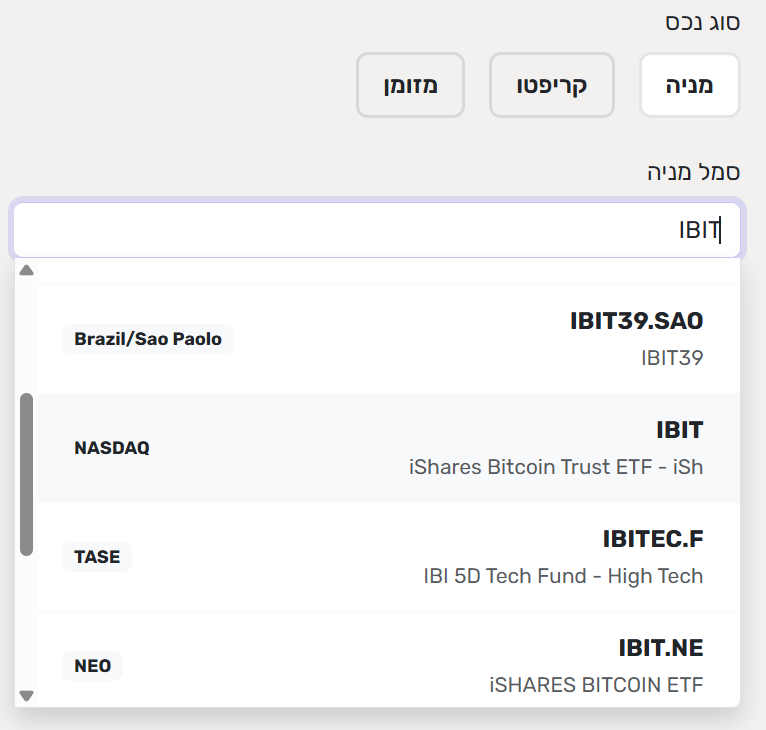Screen dimensions: 766x730
Task: Select the מזומן asset type button
Action: [x=410, y=85]
